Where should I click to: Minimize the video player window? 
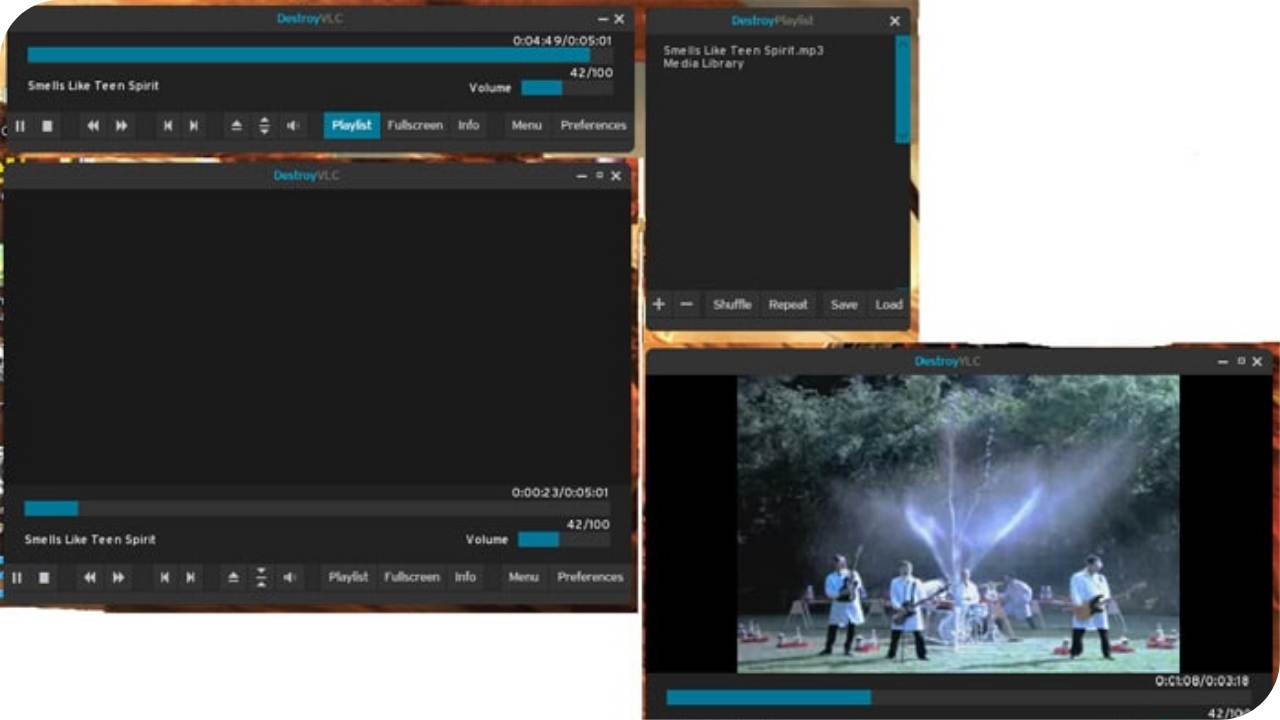pyautogui.click(x=1223, y=362)
